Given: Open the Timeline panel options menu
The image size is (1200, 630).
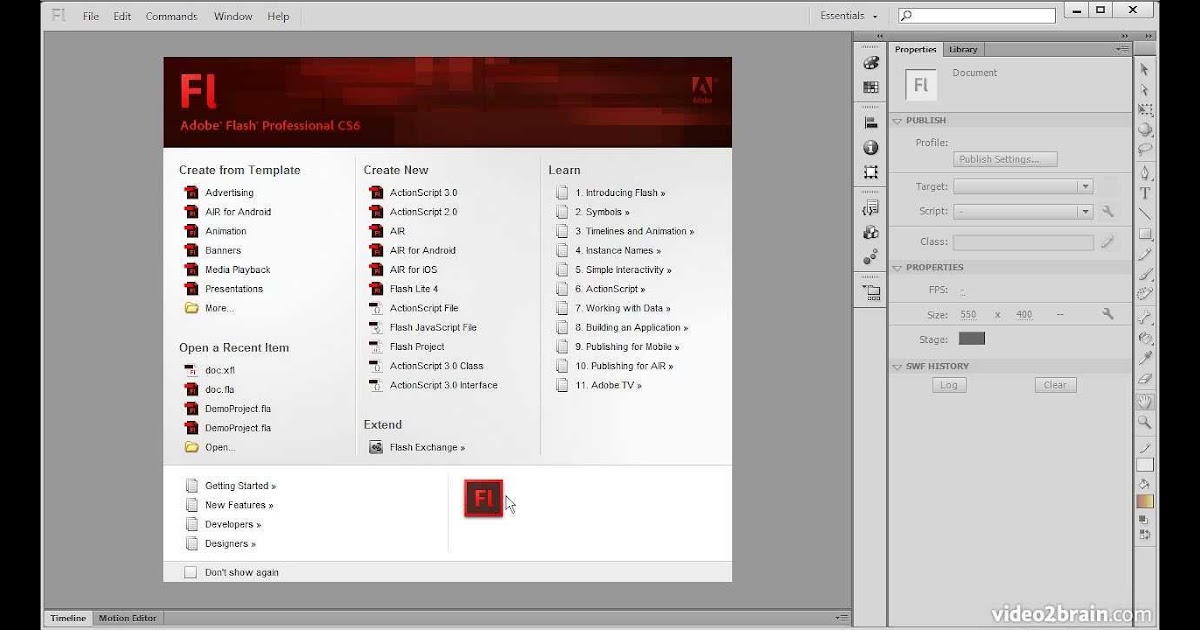Looking at the screenshot, I should (842, 618).
